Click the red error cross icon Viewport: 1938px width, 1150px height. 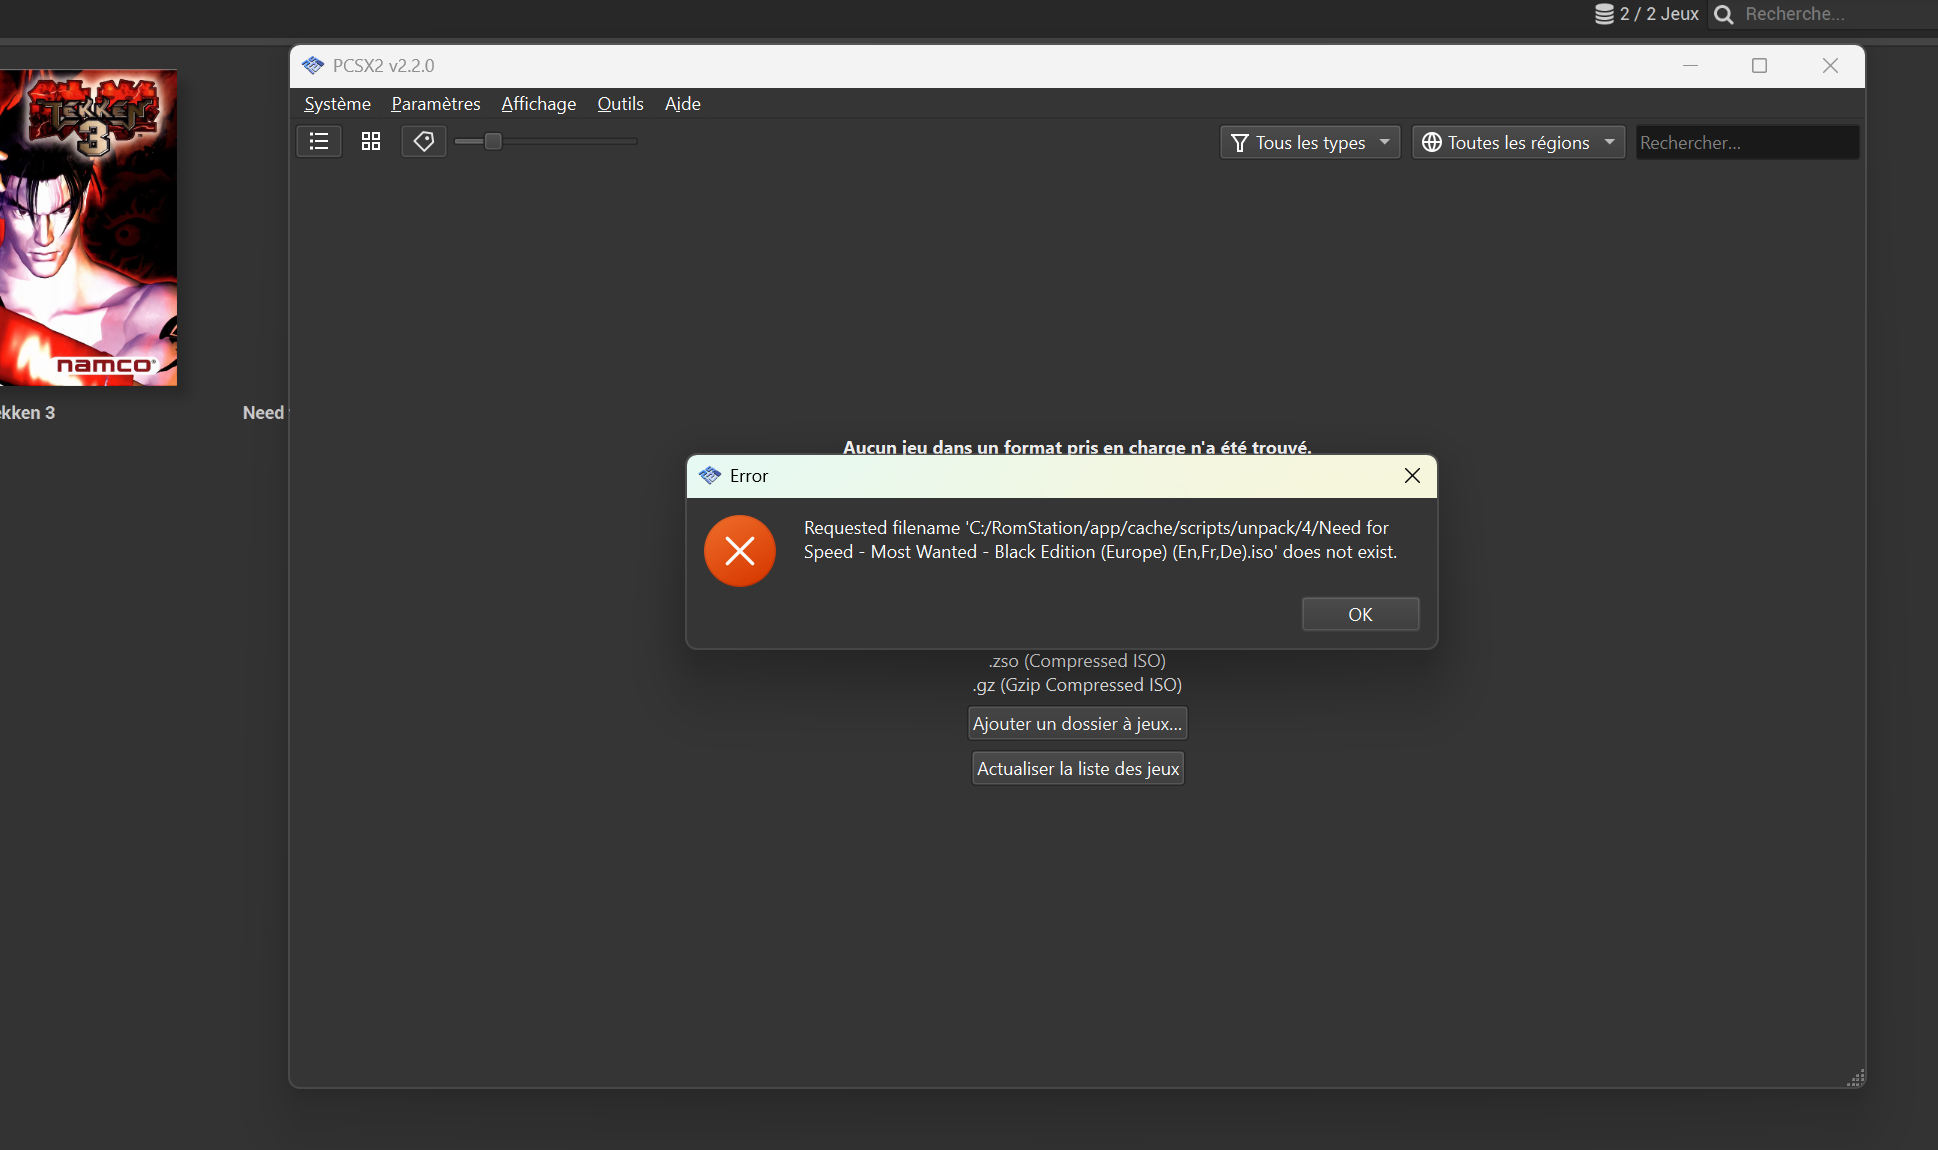(740, 551)
